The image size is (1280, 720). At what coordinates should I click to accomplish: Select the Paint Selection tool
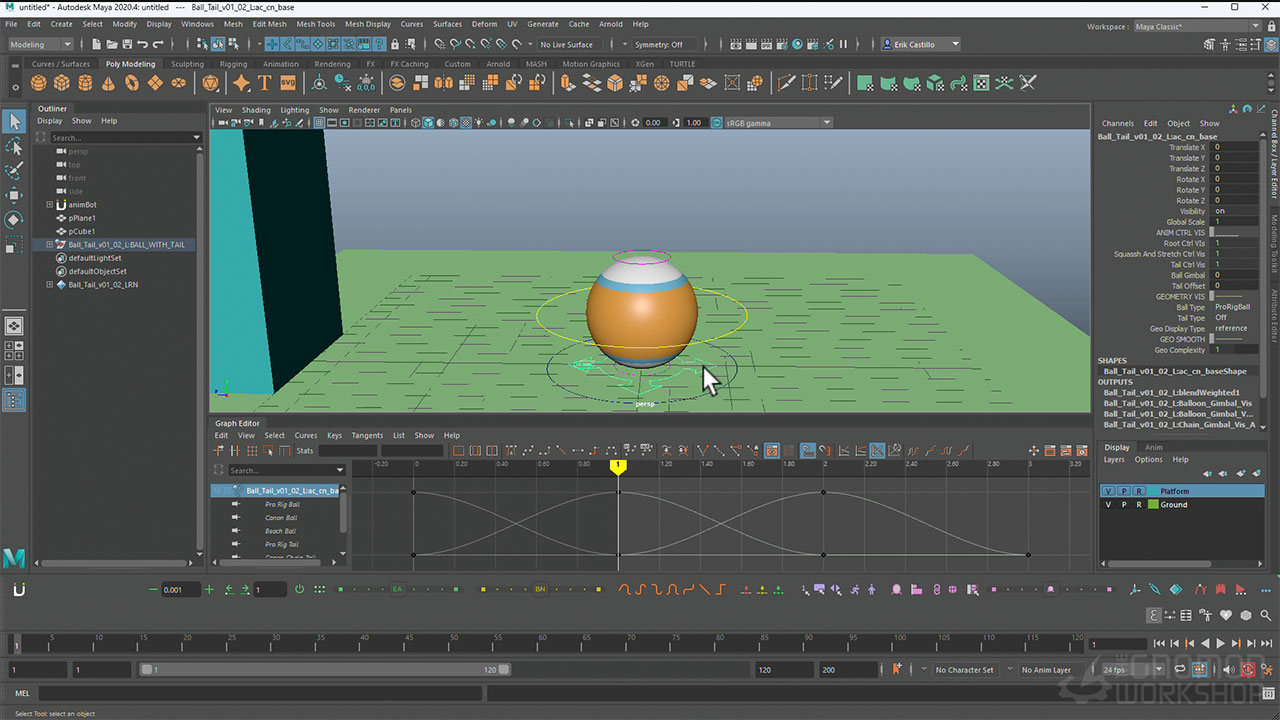(x=14, y=171)
